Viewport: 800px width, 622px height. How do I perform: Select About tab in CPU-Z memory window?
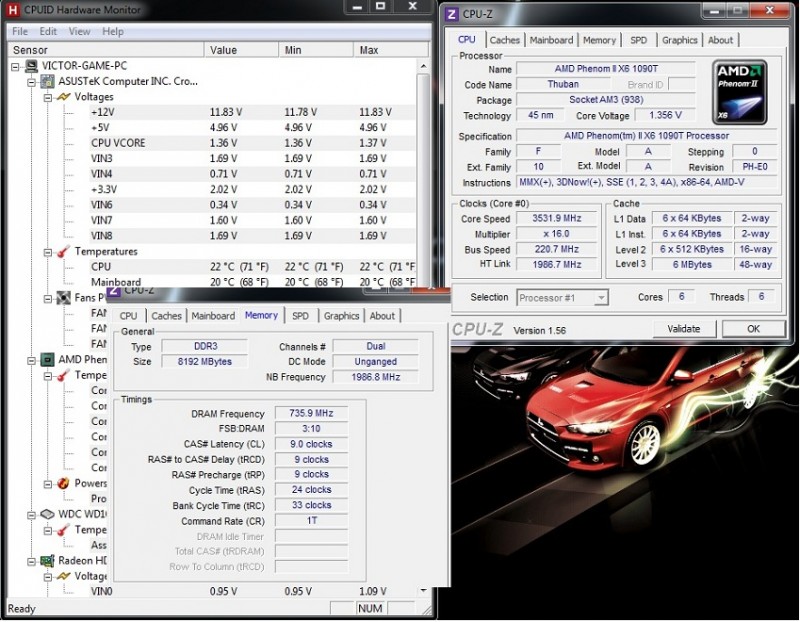[382, 316]
